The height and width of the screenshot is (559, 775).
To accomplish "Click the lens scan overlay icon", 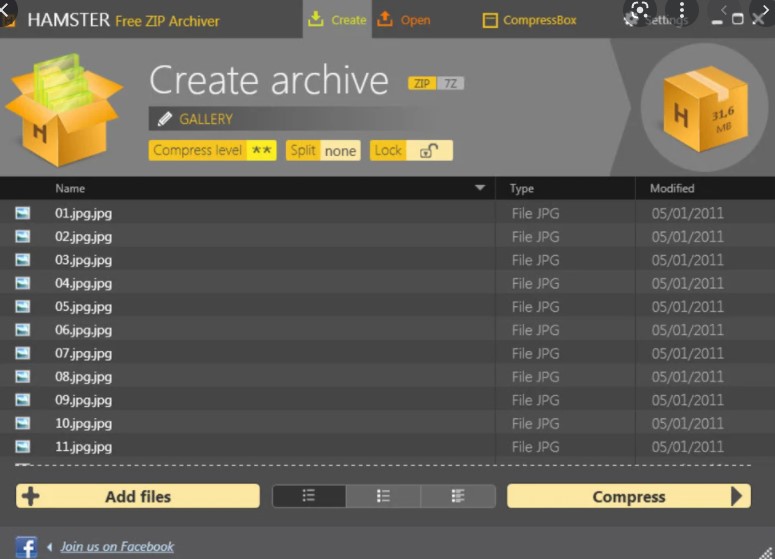I will click(x=640, y=10).
